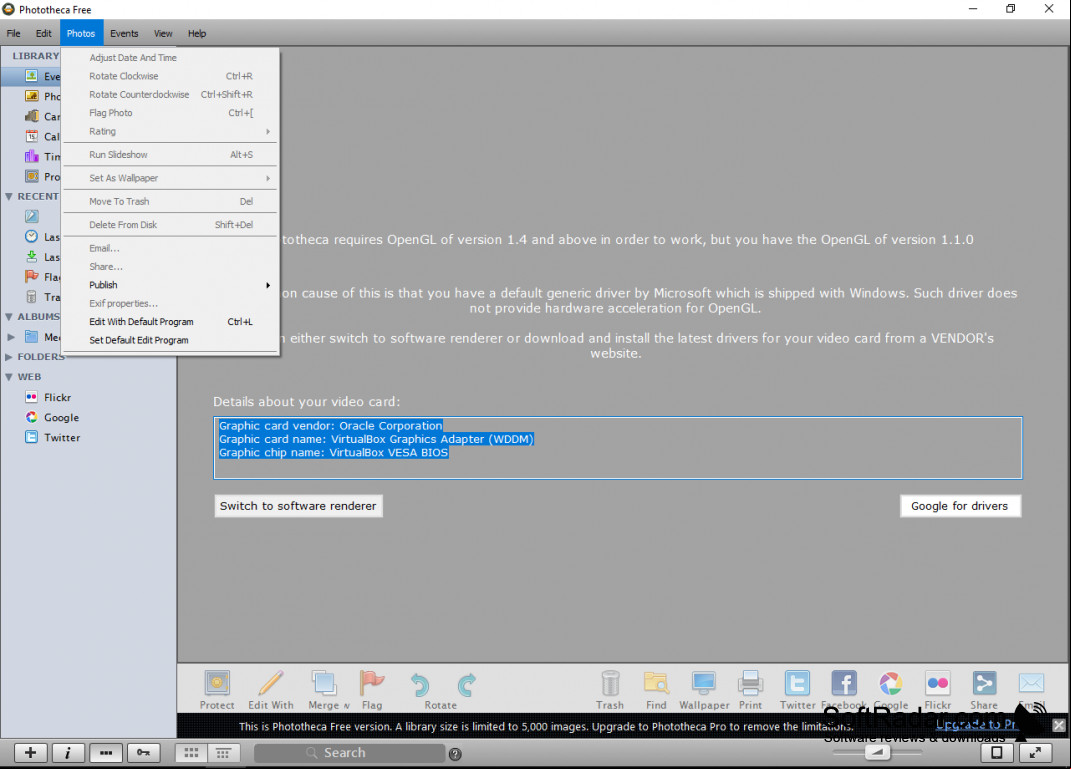Viewport: 1071px width, 769px height.
Task: Collapse the RECENT section in sidebar
Action: pyautogui.click(x=9, y=197)
